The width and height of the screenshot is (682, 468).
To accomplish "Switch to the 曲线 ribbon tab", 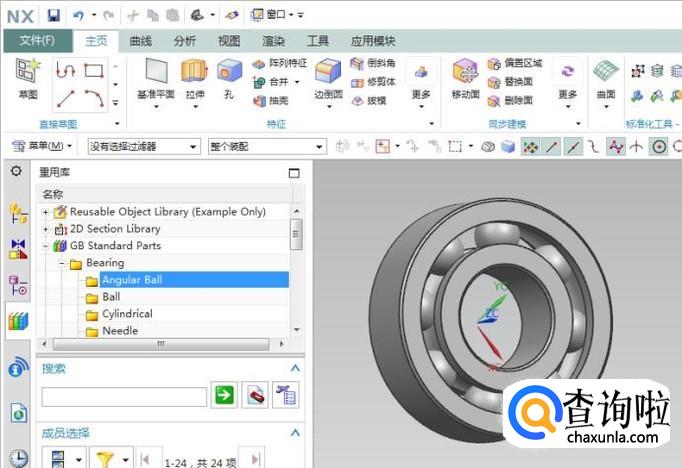I will (141, 41).
